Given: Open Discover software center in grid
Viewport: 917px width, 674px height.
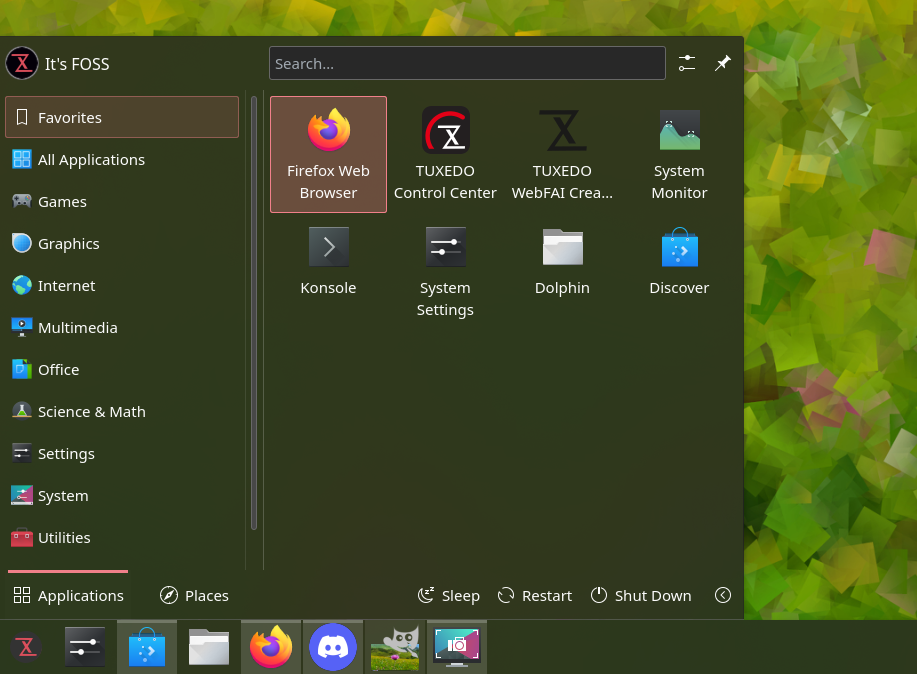Looking at the screenshot, I should [679, 261].
